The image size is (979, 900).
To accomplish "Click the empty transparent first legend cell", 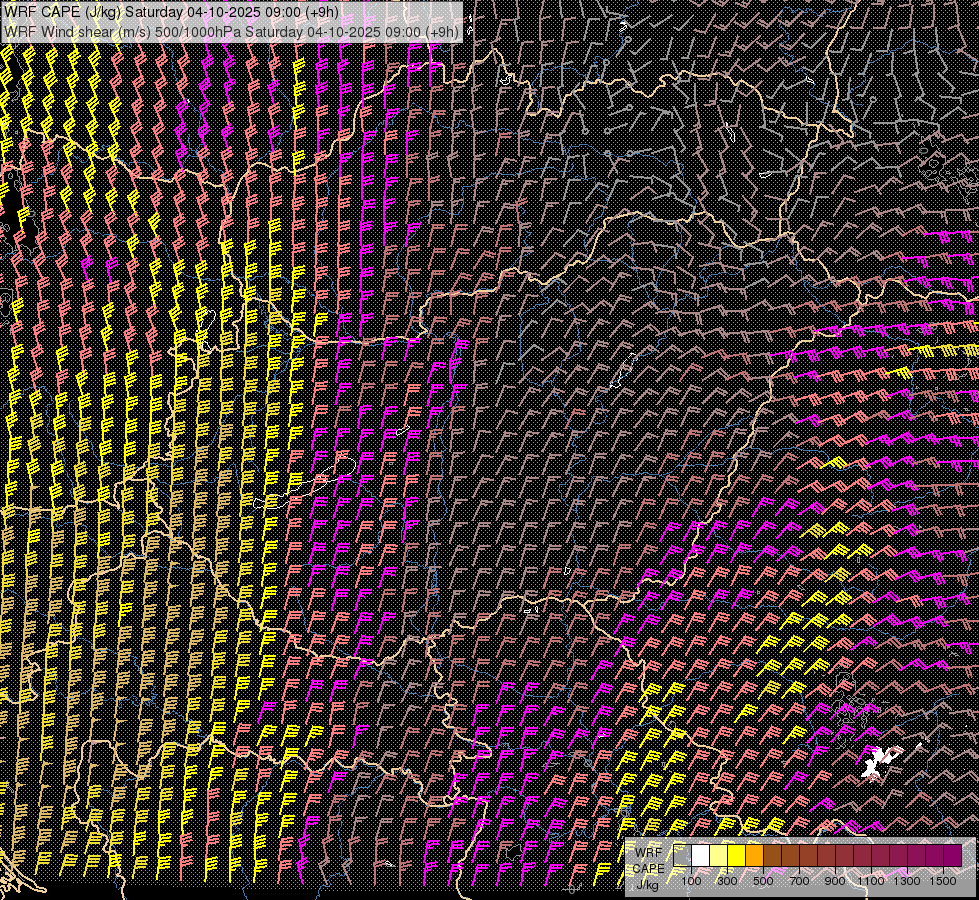I will click(x=682, y=855).
